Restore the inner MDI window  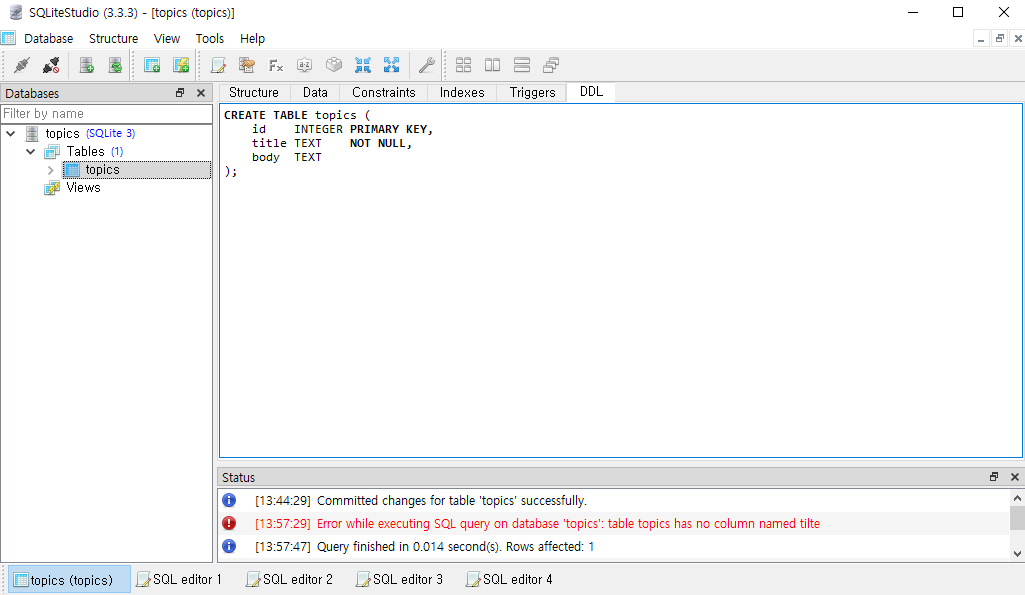click(x=1000, y=39)
